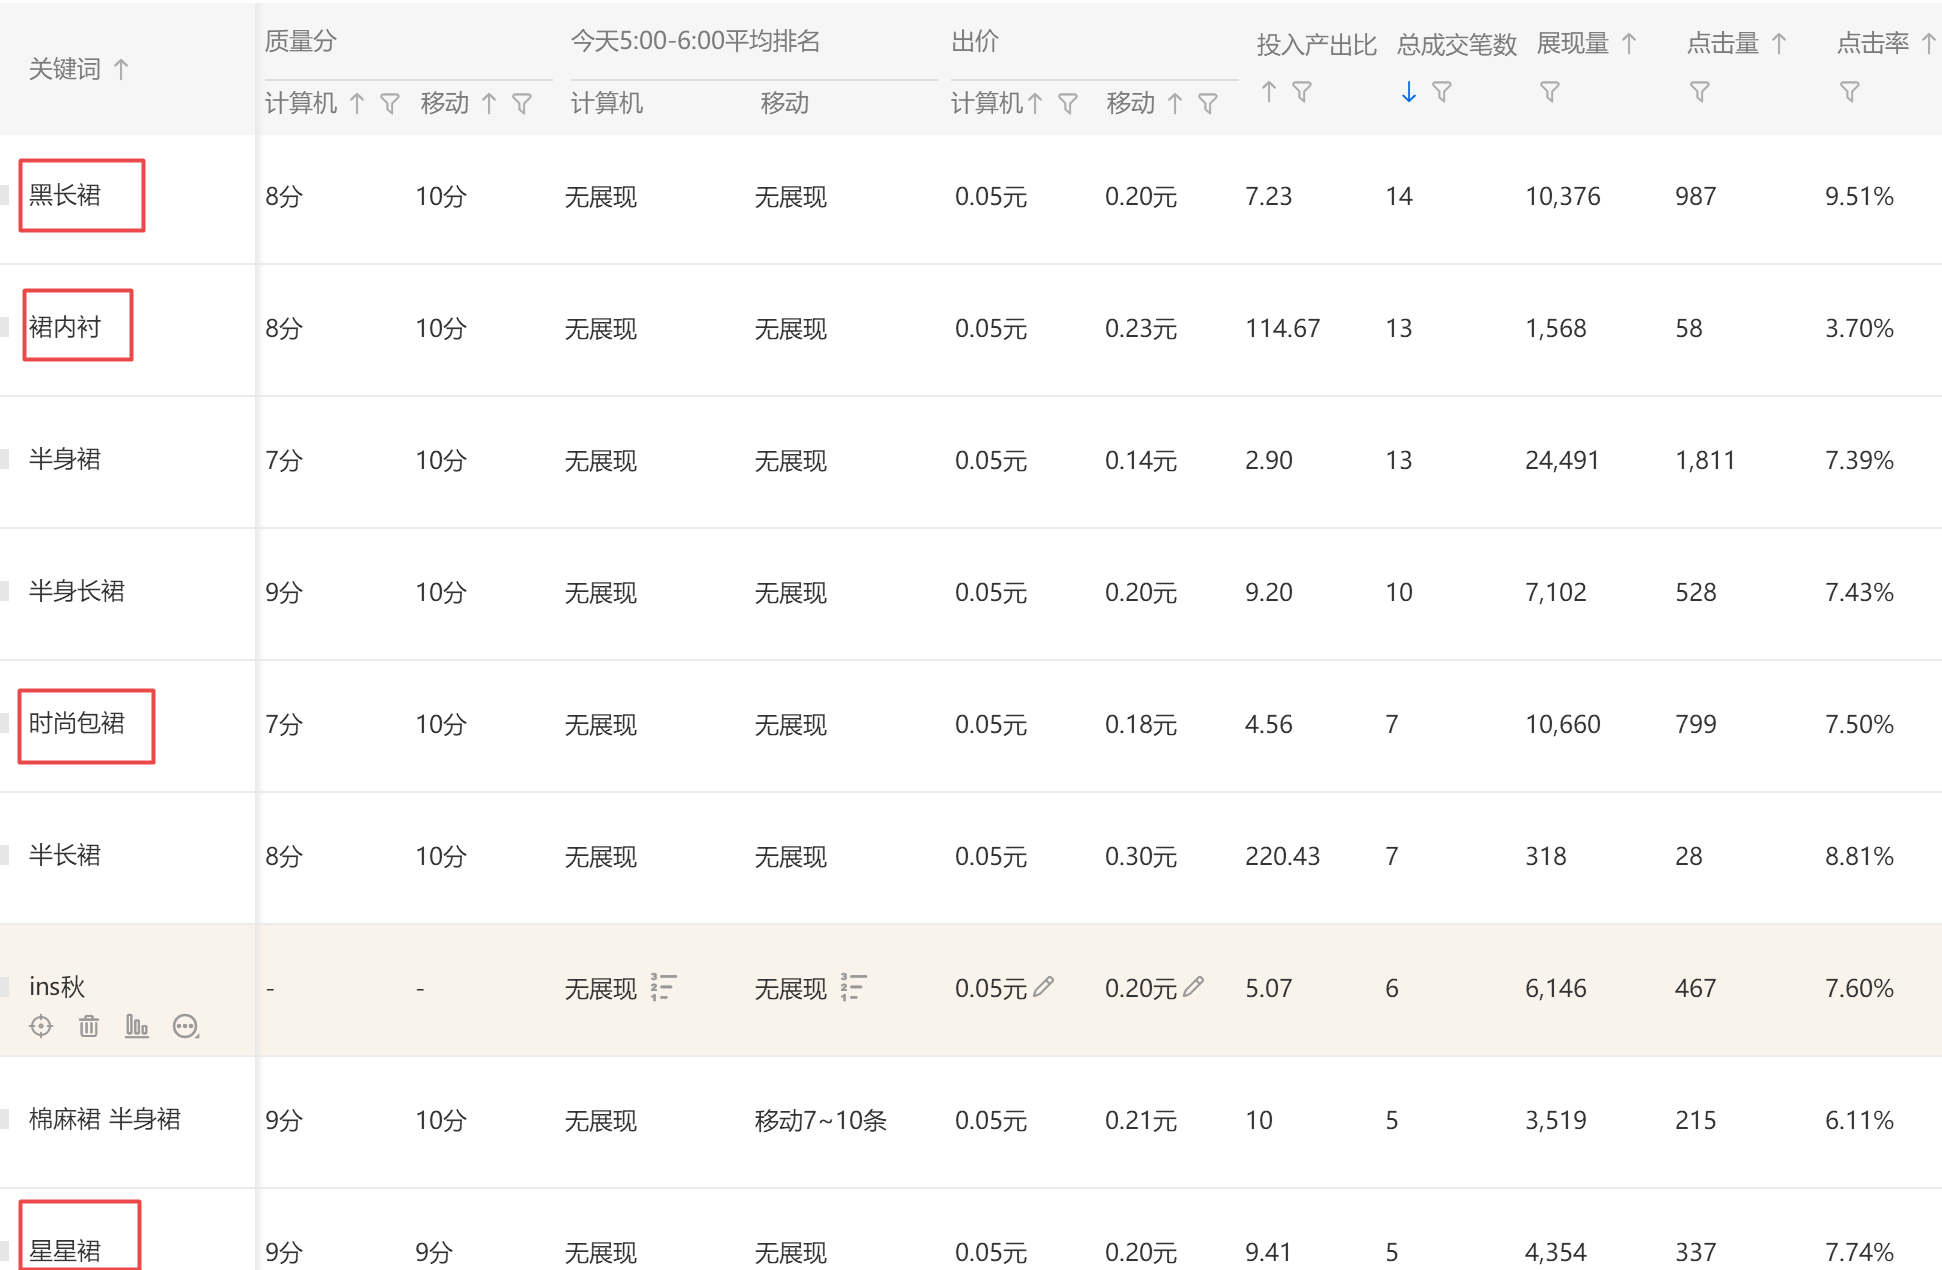Click the crosshair target icon under ins秋
1942x1270 pixels.
[x=41, y=1026]
